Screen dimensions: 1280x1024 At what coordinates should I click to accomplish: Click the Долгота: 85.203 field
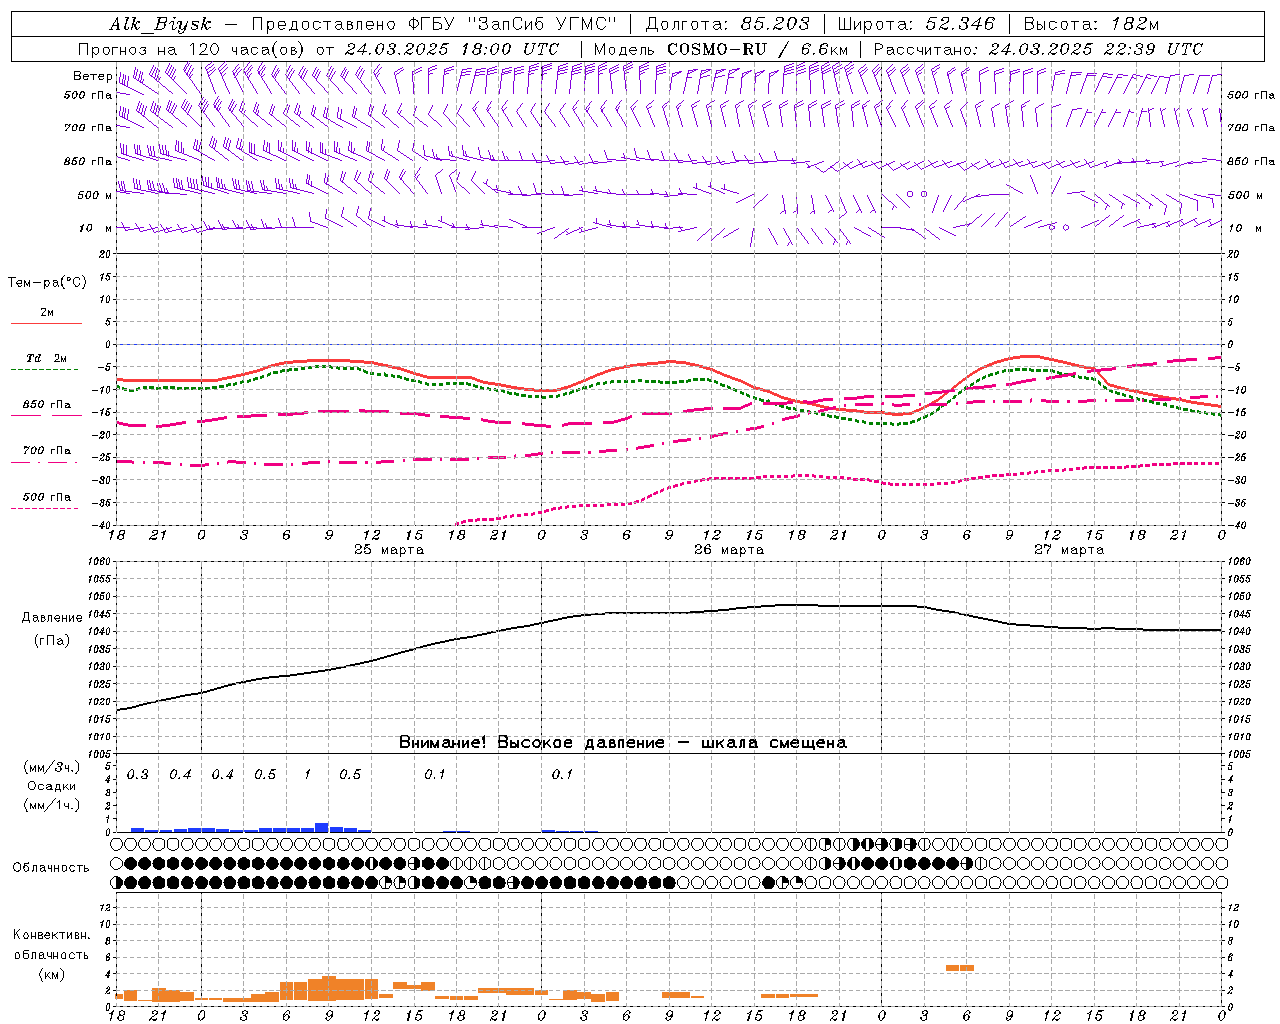coord(727,24)
